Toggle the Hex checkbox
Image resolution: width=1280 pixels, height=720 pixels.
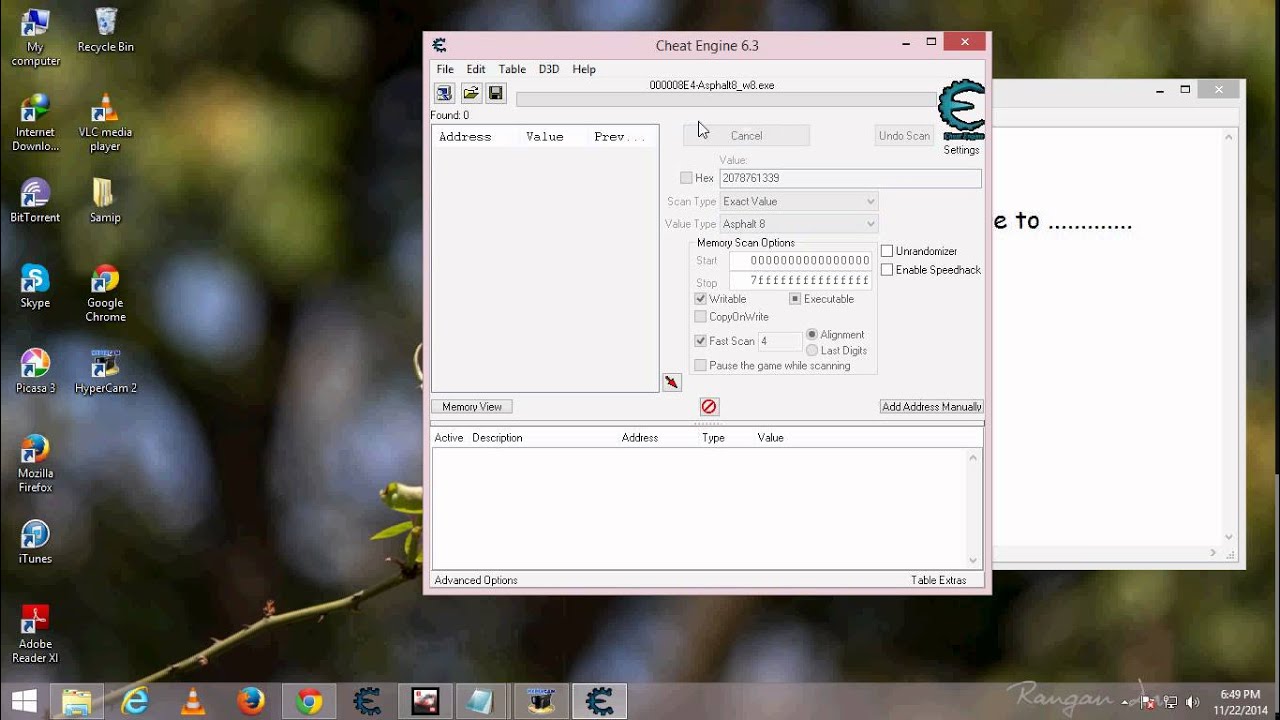click(686, 178)
